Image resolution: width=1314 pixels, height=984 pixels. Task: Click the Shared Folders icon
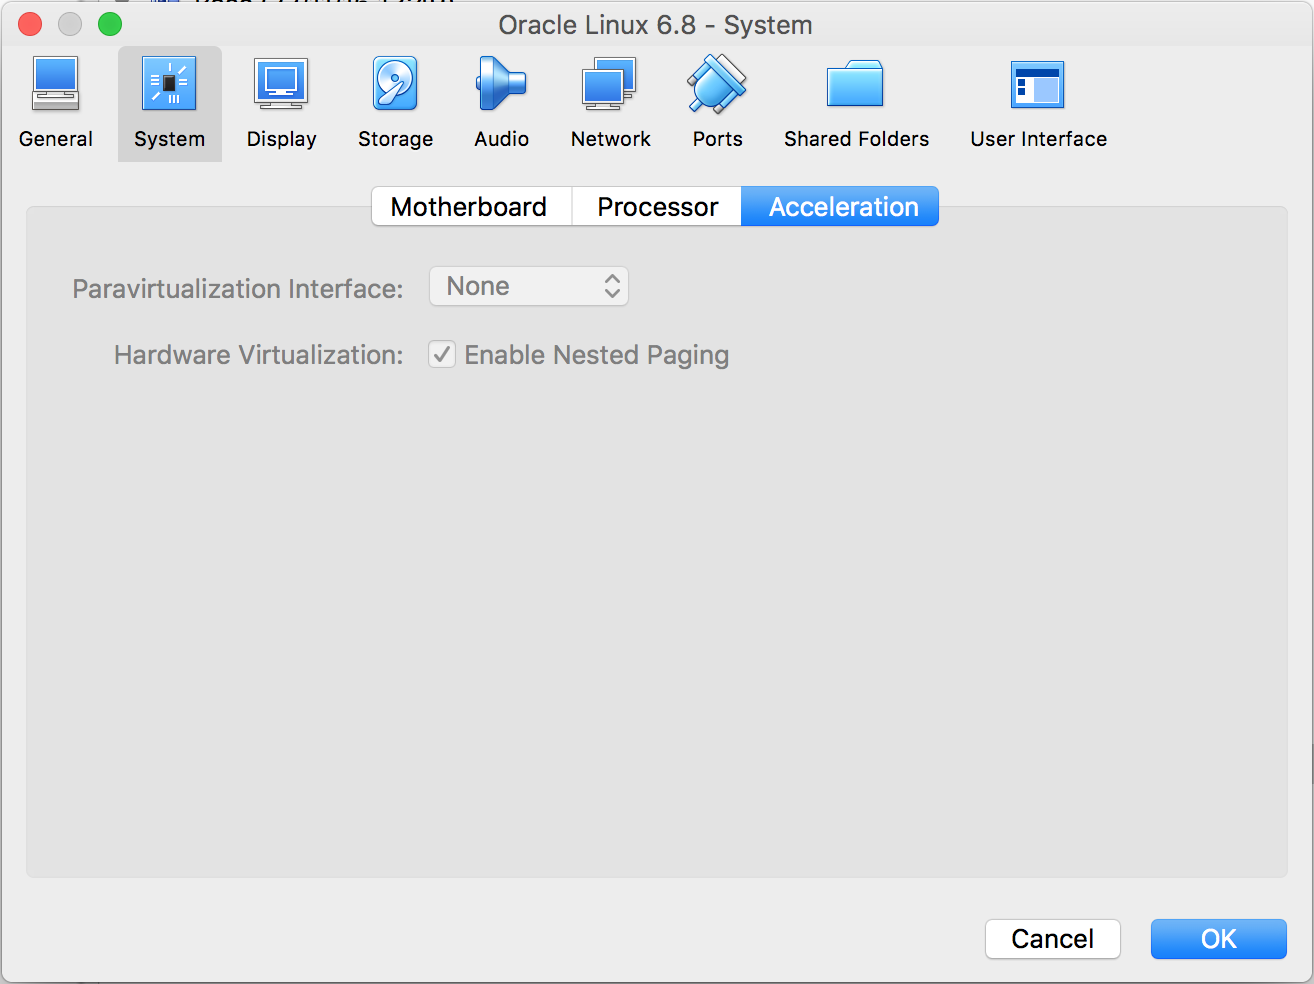pyautogui.click(x=855, y=100)
